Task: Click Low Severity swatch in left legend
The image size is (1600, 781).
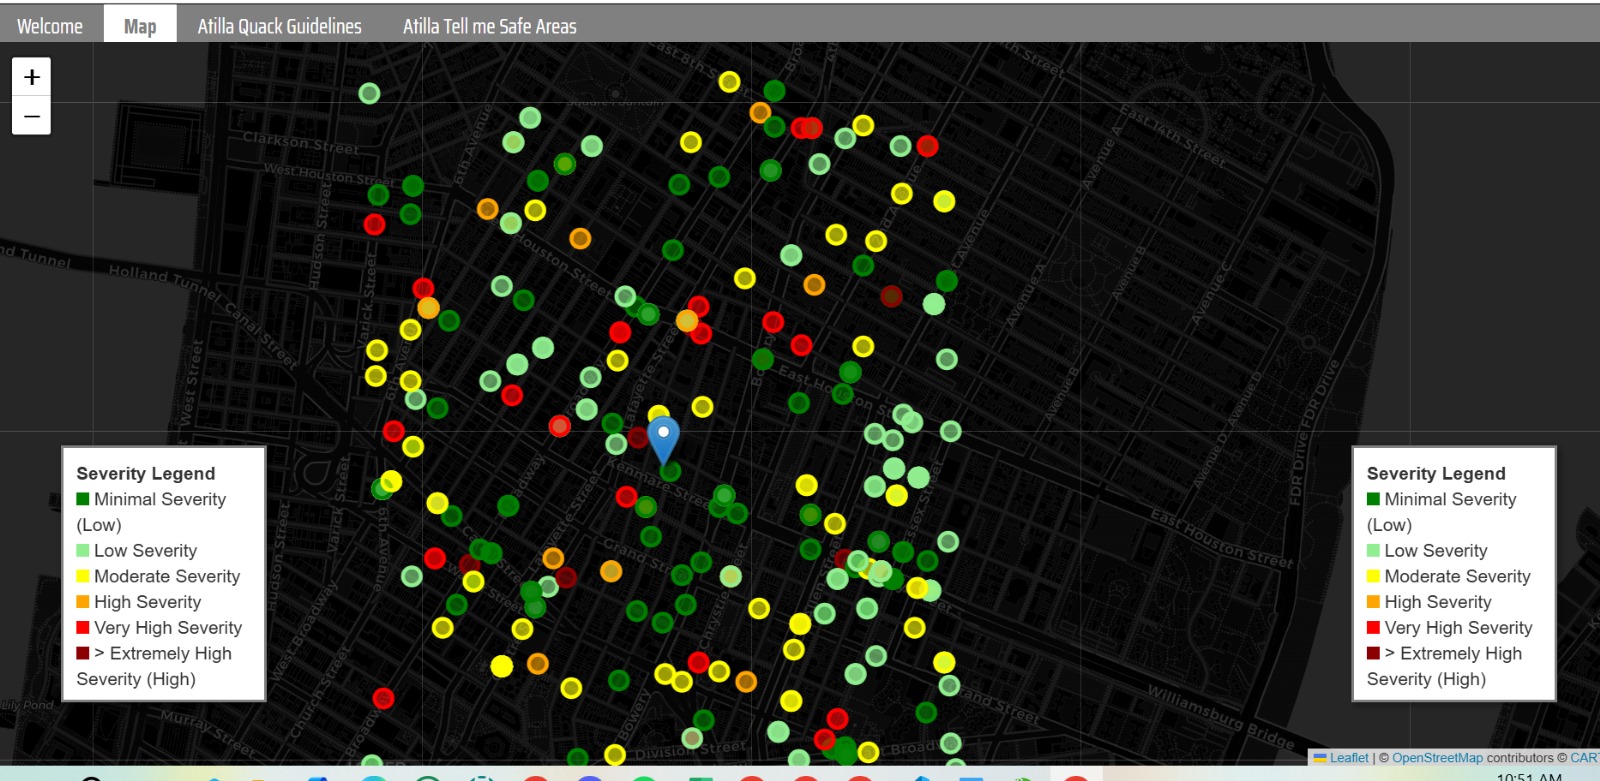Action: (x=83, y=550)
